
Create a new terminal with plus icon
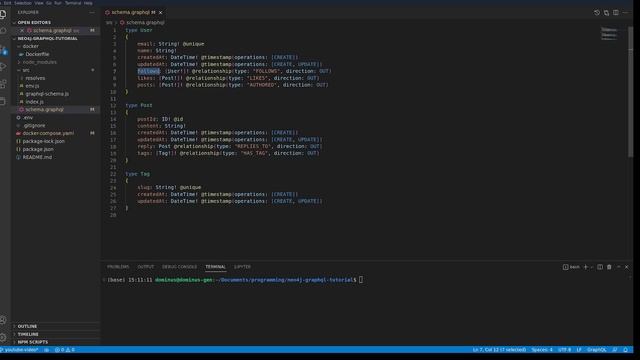tap(586, 267)
